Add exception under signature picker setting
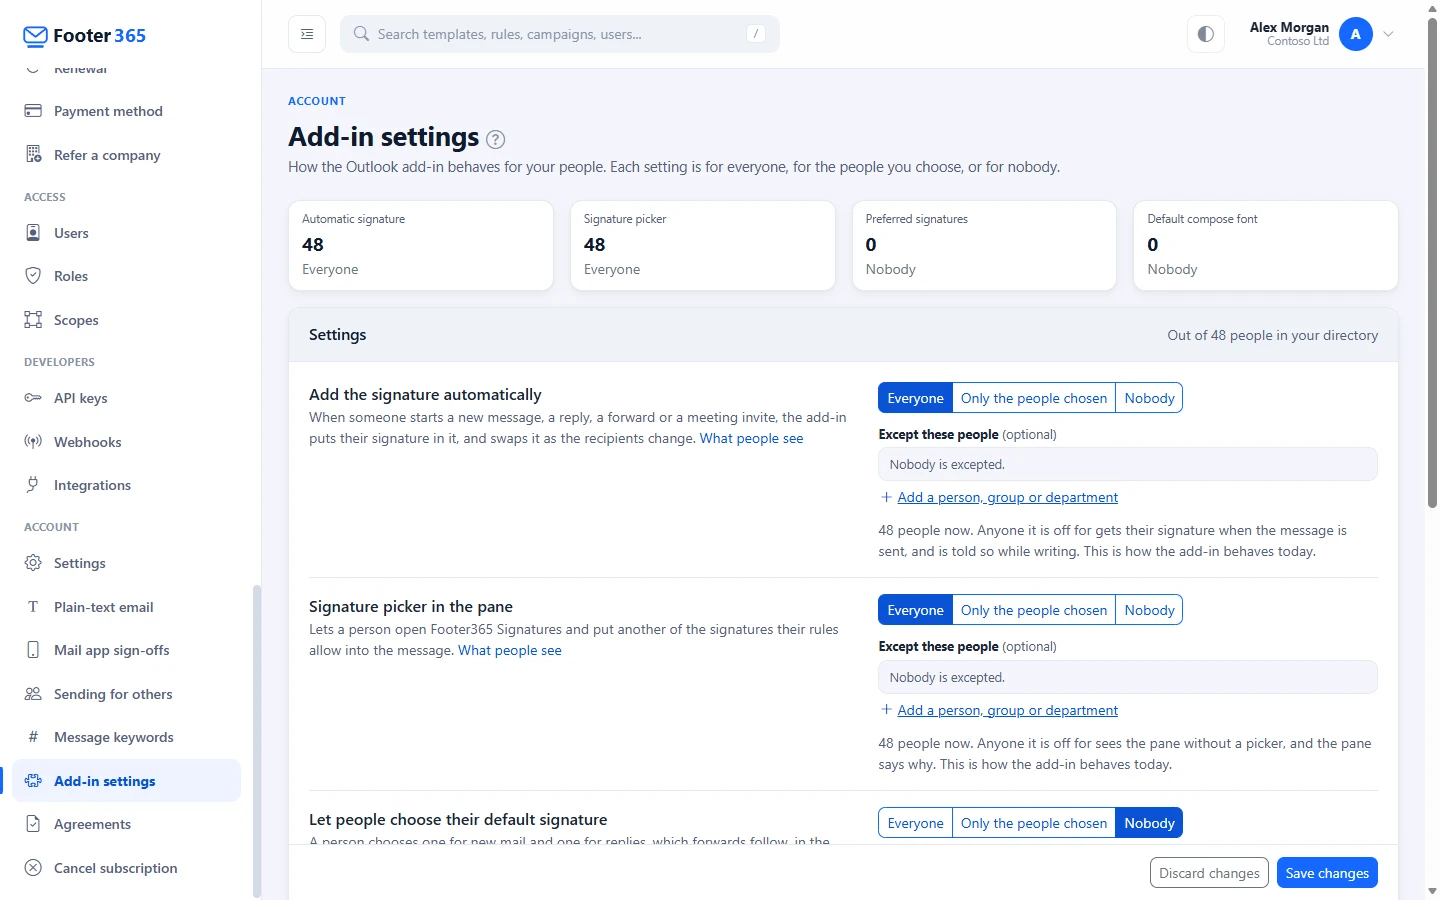The image size is (1440, 900). point(999,710)
